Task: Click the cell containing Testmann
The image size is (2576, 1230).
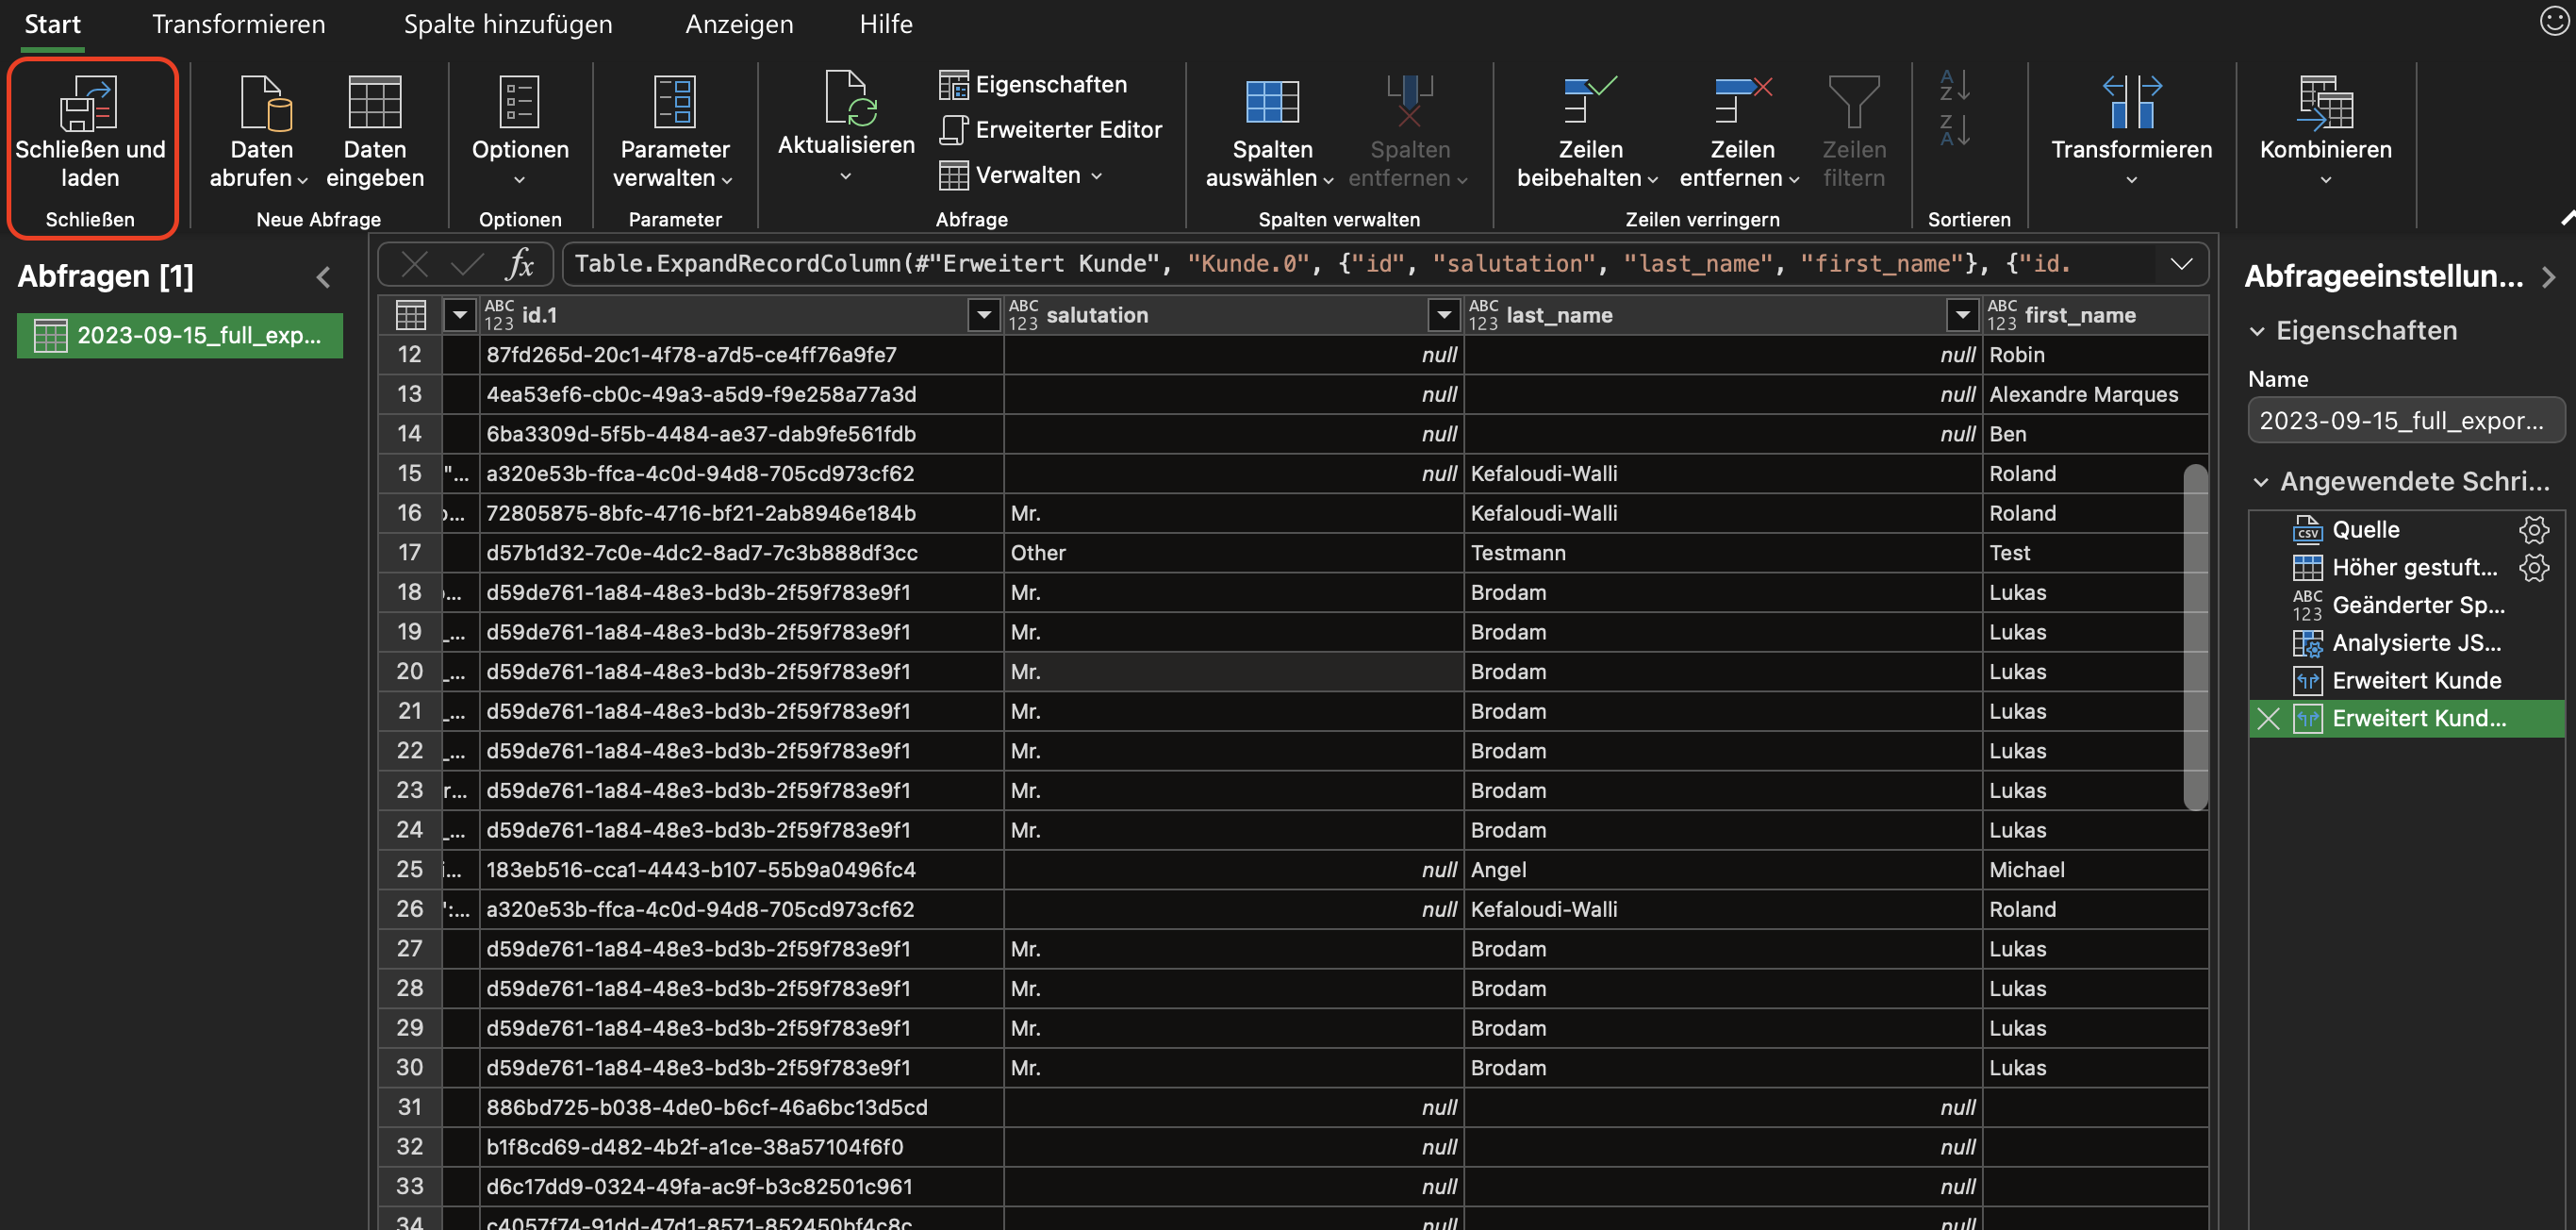Action: tap(1722, 553)
